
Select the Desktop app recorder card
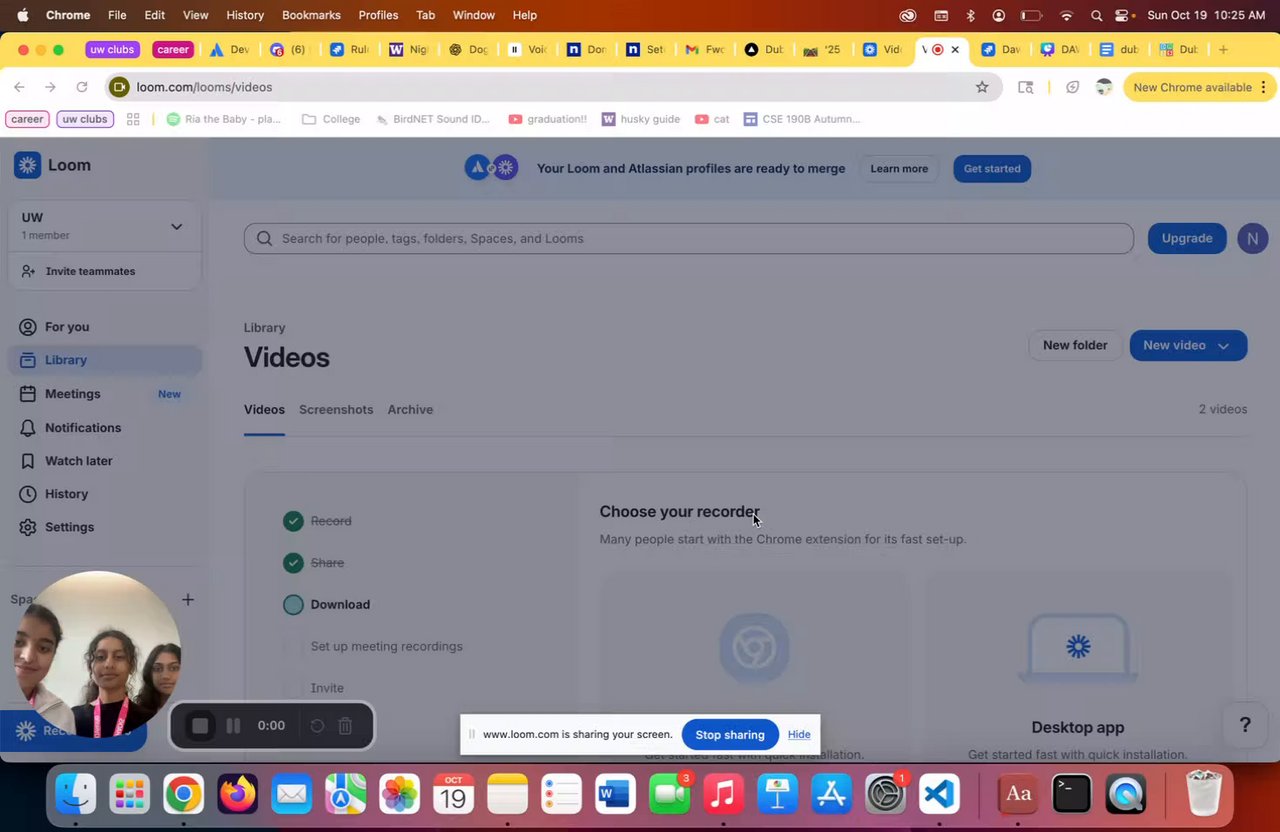[x=1078, y=667]
